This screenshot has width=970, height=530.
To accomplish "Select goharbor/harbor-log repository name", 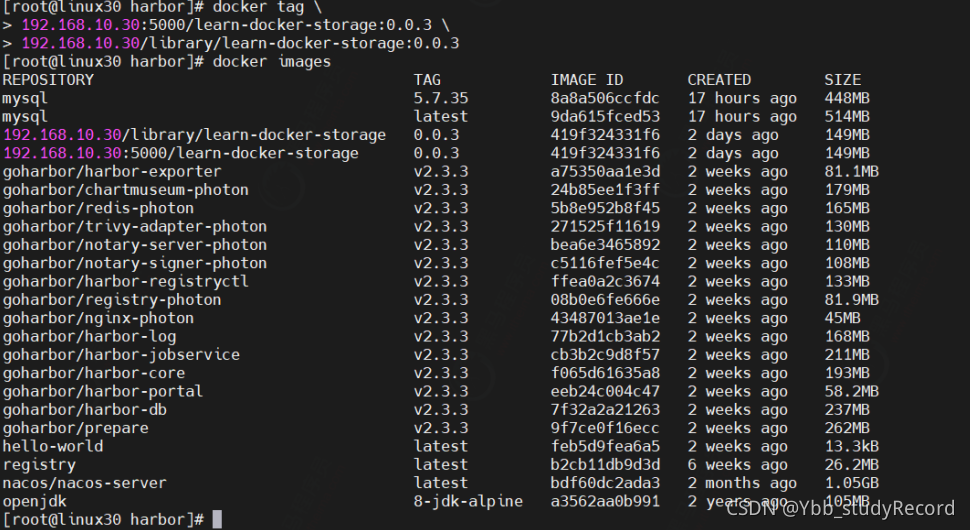I will pos(89,336).
